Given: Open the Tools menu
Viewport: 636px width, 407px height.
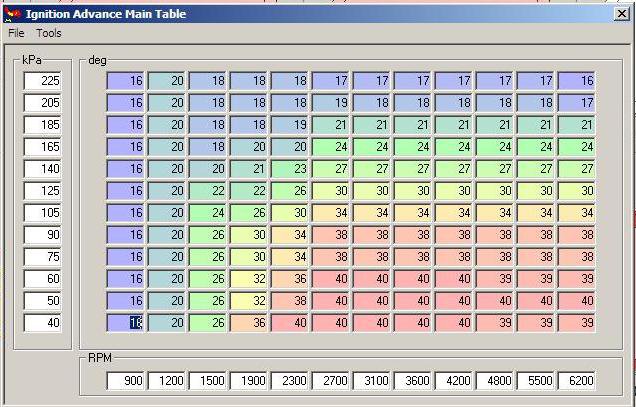Looking at the screenshot, I should (49, 33).
